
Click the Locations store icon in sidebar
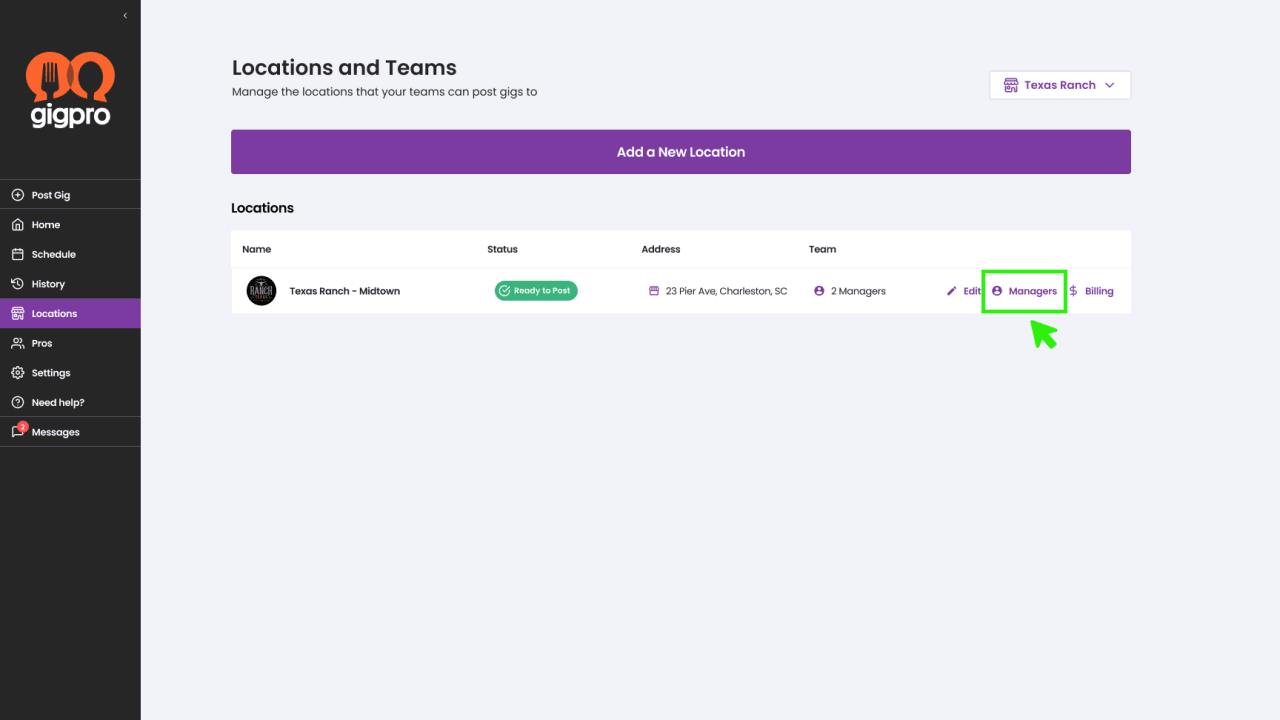pos(18,314)
